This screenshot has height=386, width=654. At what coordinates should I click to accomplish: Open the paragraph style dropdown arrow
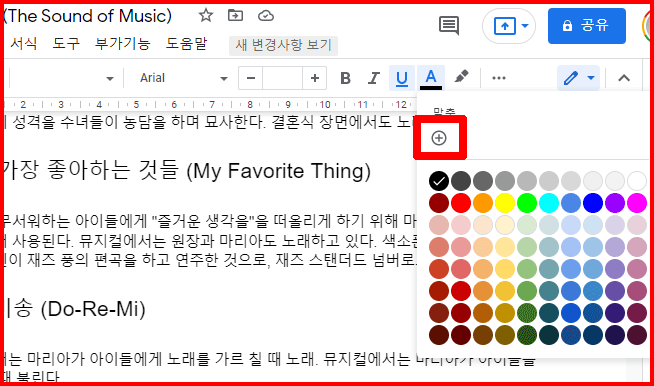[x=110, y=78]
